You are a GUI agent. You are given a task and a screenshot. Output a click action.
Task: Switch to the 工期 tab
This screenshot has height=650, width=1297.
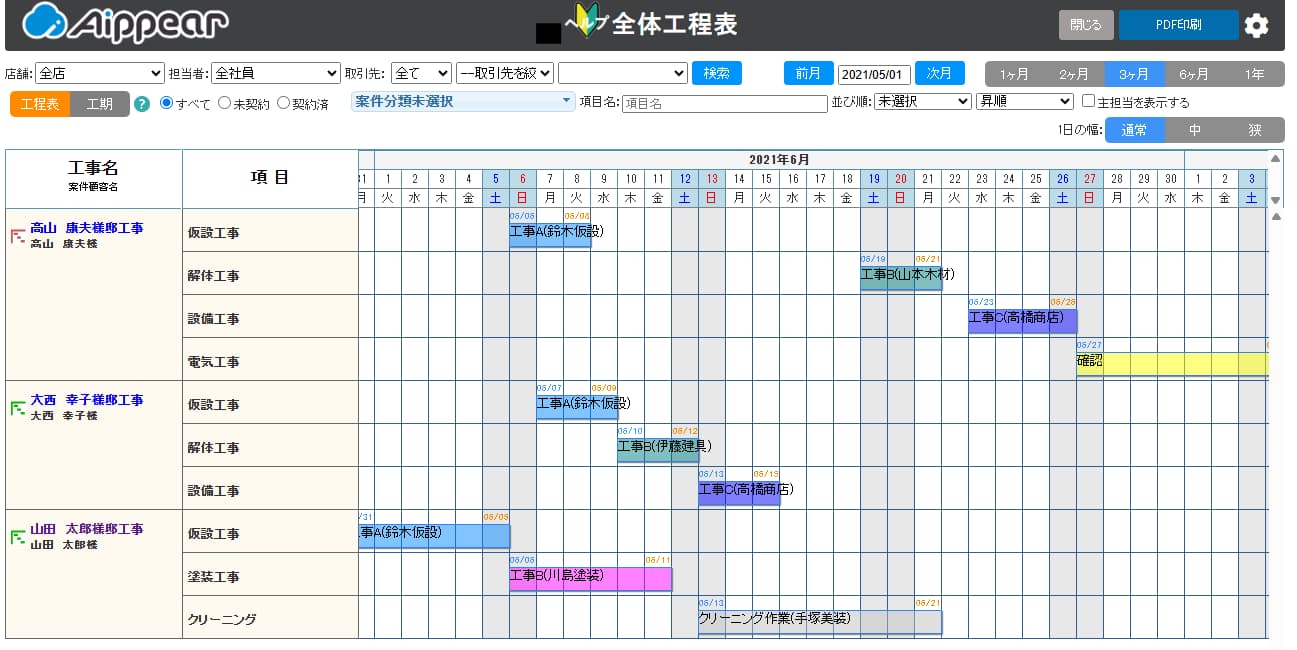[x=100, y=104]
